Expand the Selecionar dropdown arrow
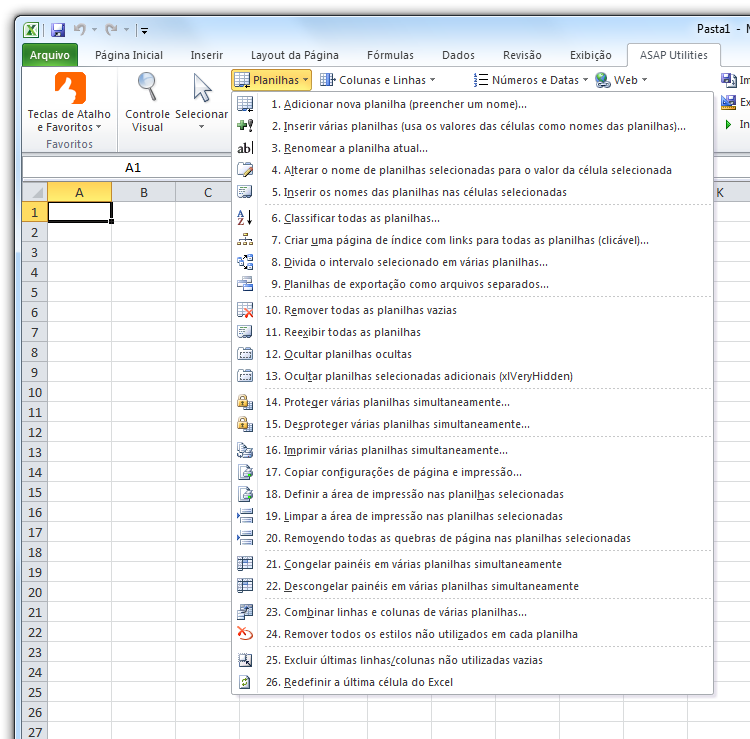750x739 pixels. [201, 127]
